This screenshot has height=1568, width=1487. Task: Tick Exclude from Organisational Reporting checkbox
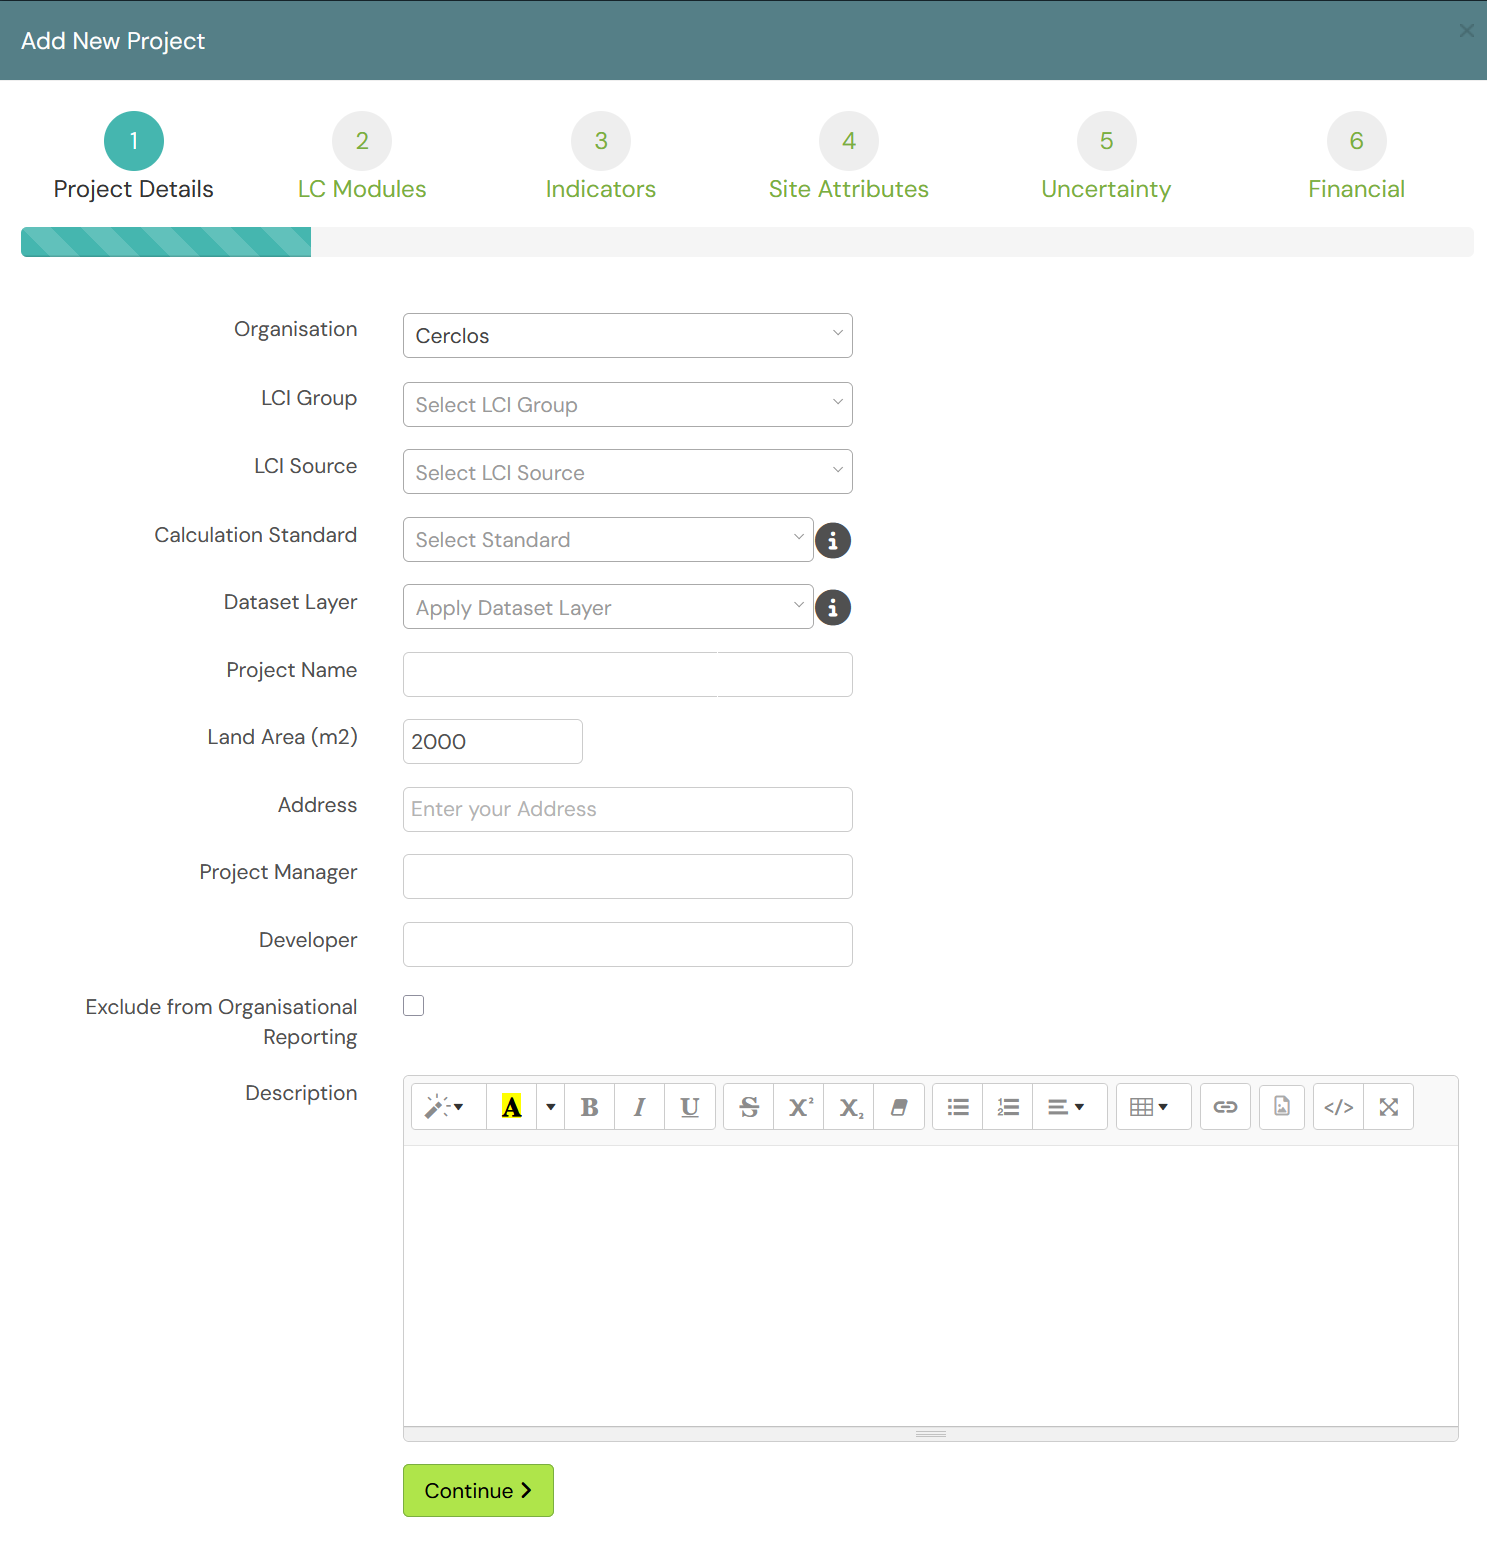click(x=414, y=1006)
